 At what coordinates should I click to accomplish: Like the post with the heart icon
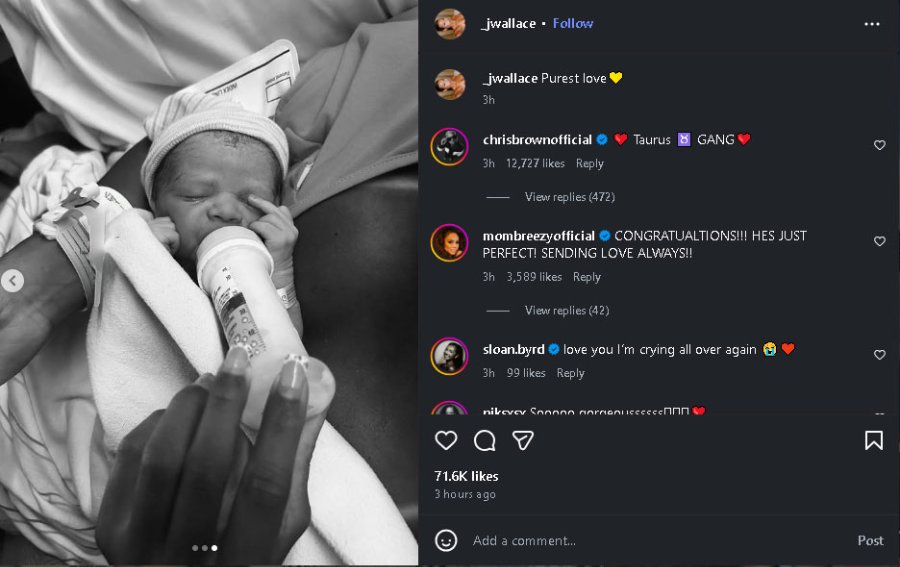coord(446,441)
